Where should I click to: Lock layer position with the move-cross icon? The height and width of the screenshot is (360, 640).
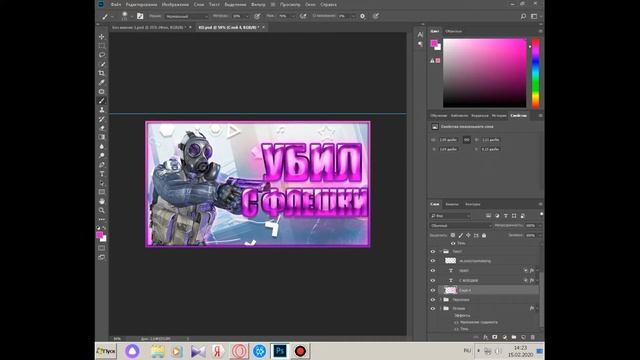tap(468, 236)
